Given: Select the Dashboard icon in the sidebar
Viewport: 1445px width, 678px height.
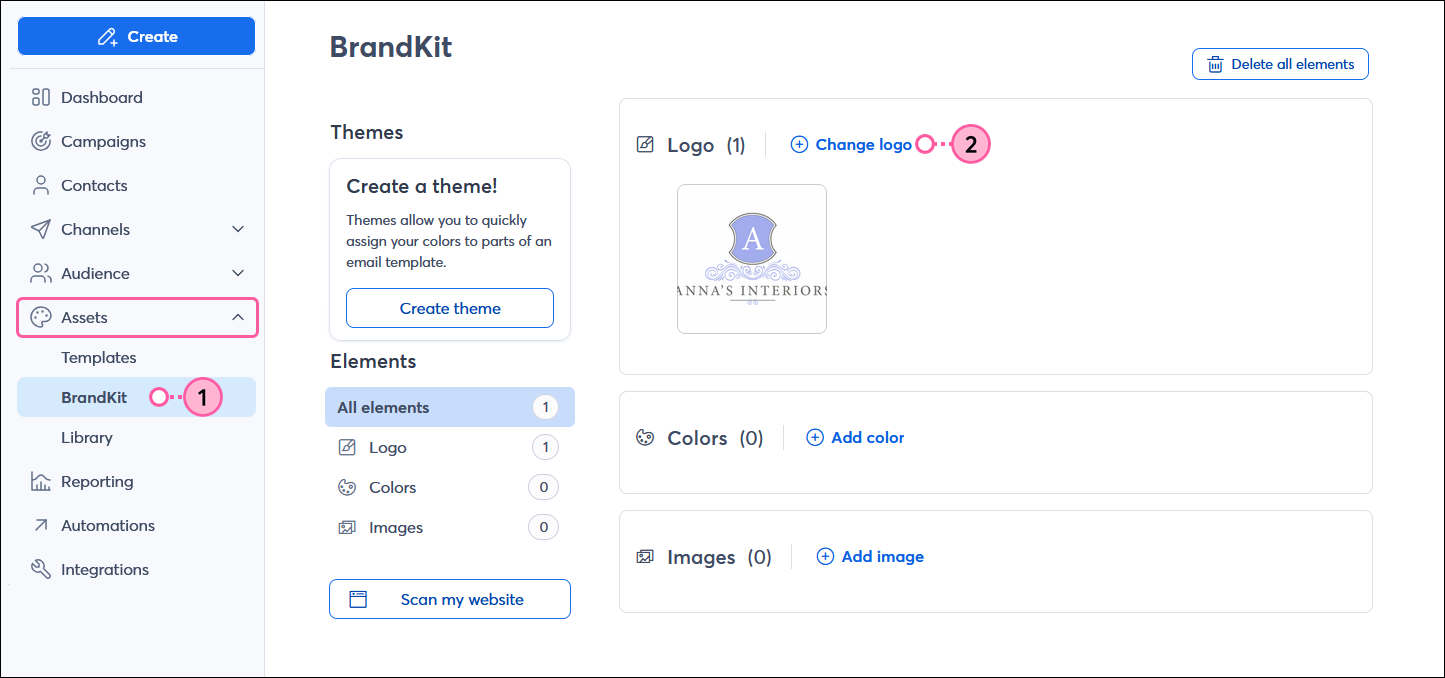Looking at the screenshot, I should click(x=40, y=97).
